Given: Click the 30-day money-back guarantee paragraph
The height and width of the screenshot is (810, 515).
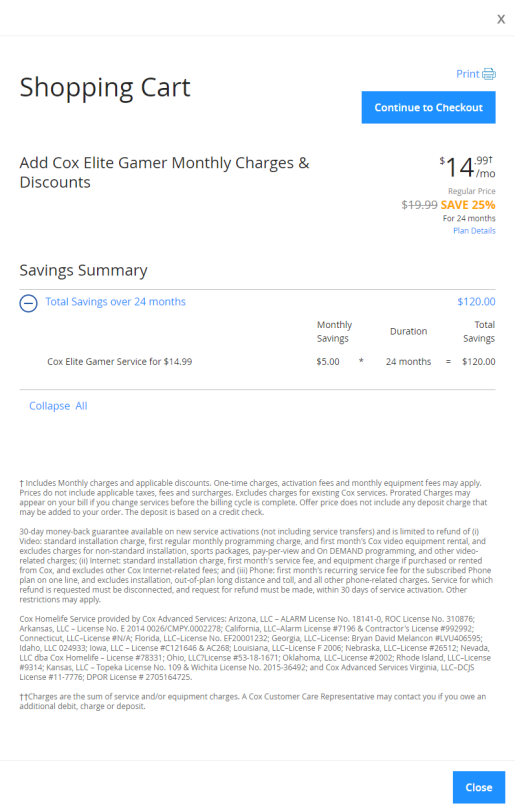Looking at the screenshot, I should pos(256,566).
